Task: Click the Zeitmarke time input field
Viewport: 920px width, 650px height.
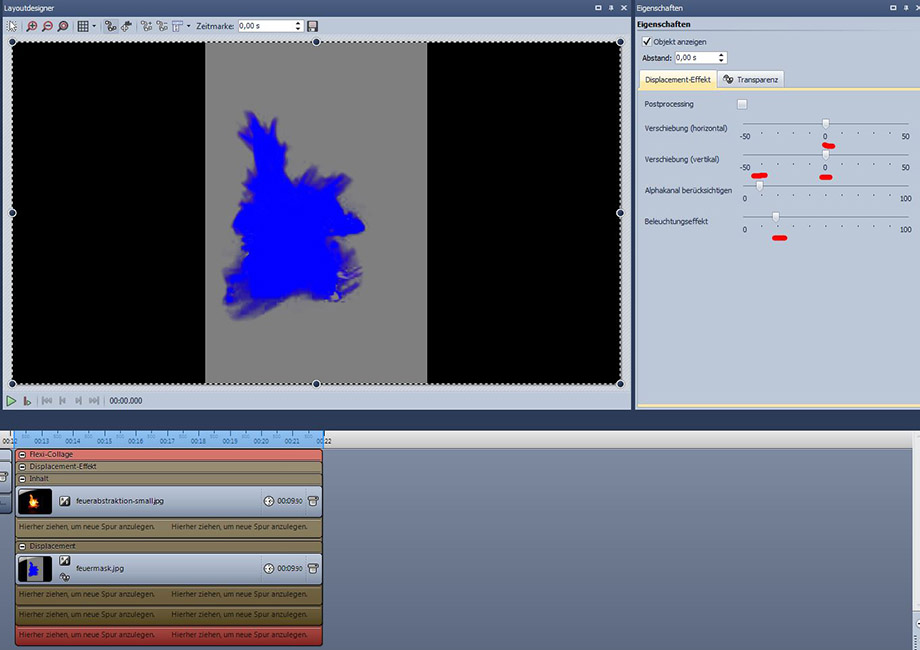Action: pyautogui.click(x=265, y=26)
